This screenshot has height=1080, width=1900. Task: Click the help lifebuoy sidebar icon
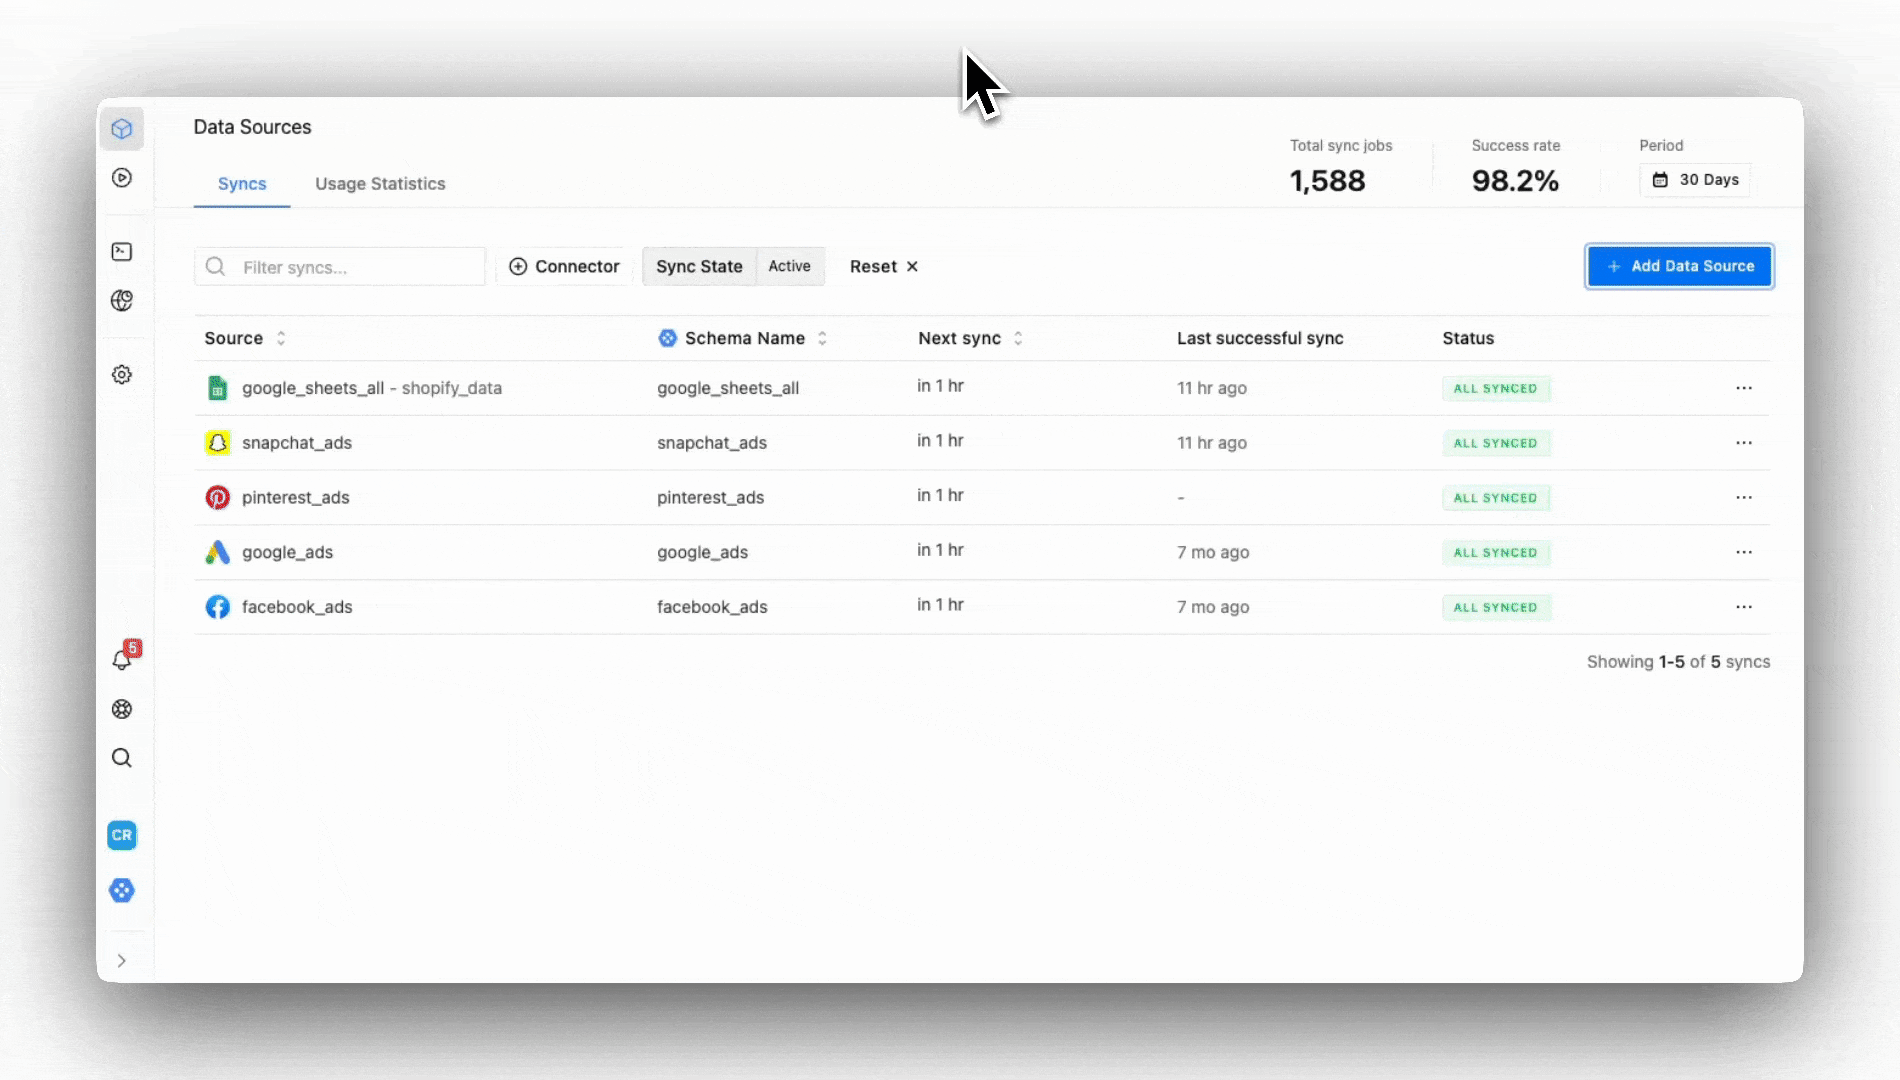pos(122,709)
